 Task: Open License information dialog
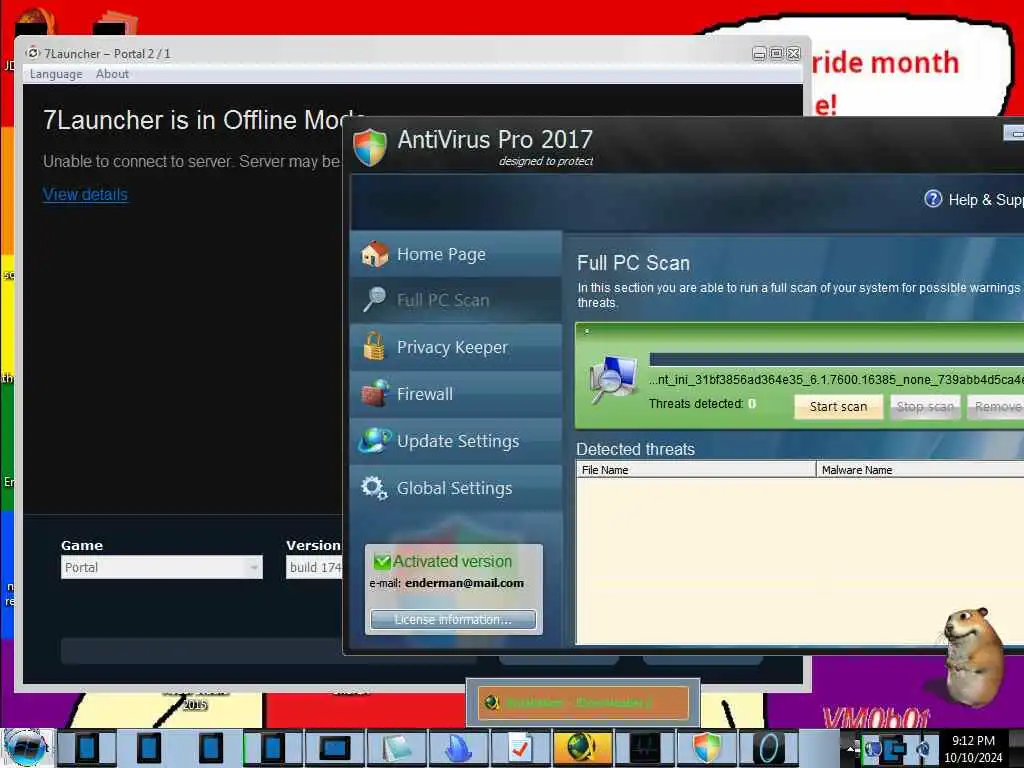point(453,619)
